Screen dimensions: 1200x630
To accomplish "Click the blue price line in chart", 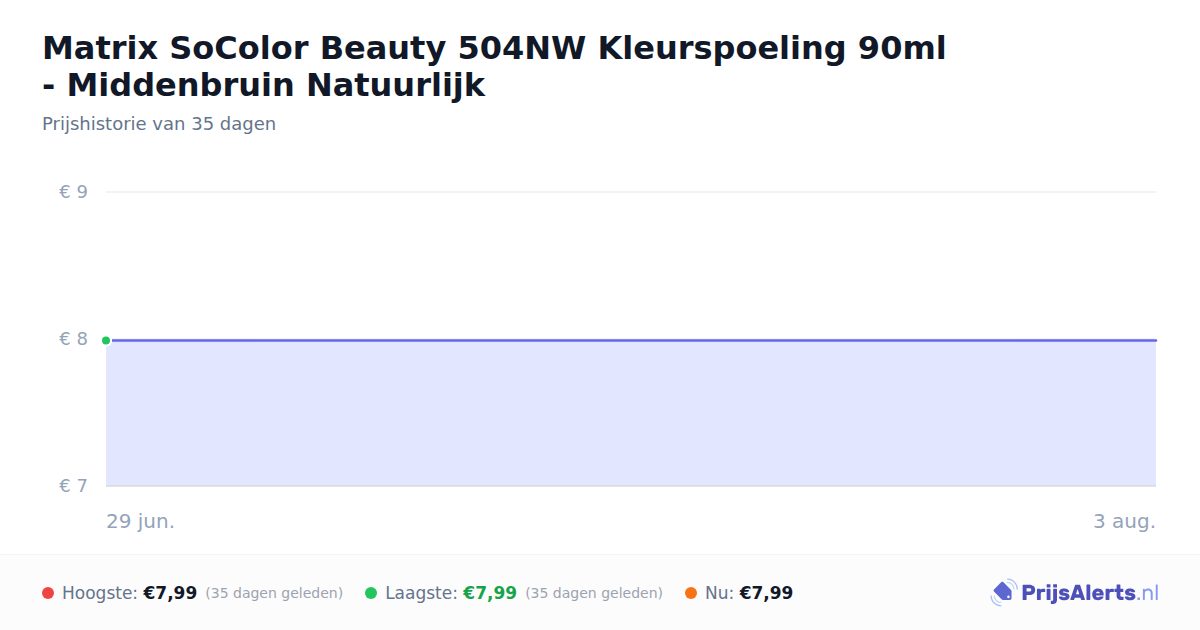I will [631, 340].
